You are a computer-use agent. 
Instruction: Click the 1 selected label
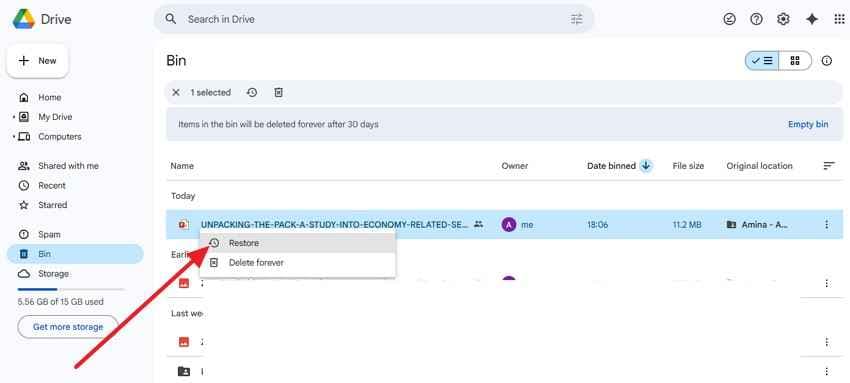pos(210,93)
